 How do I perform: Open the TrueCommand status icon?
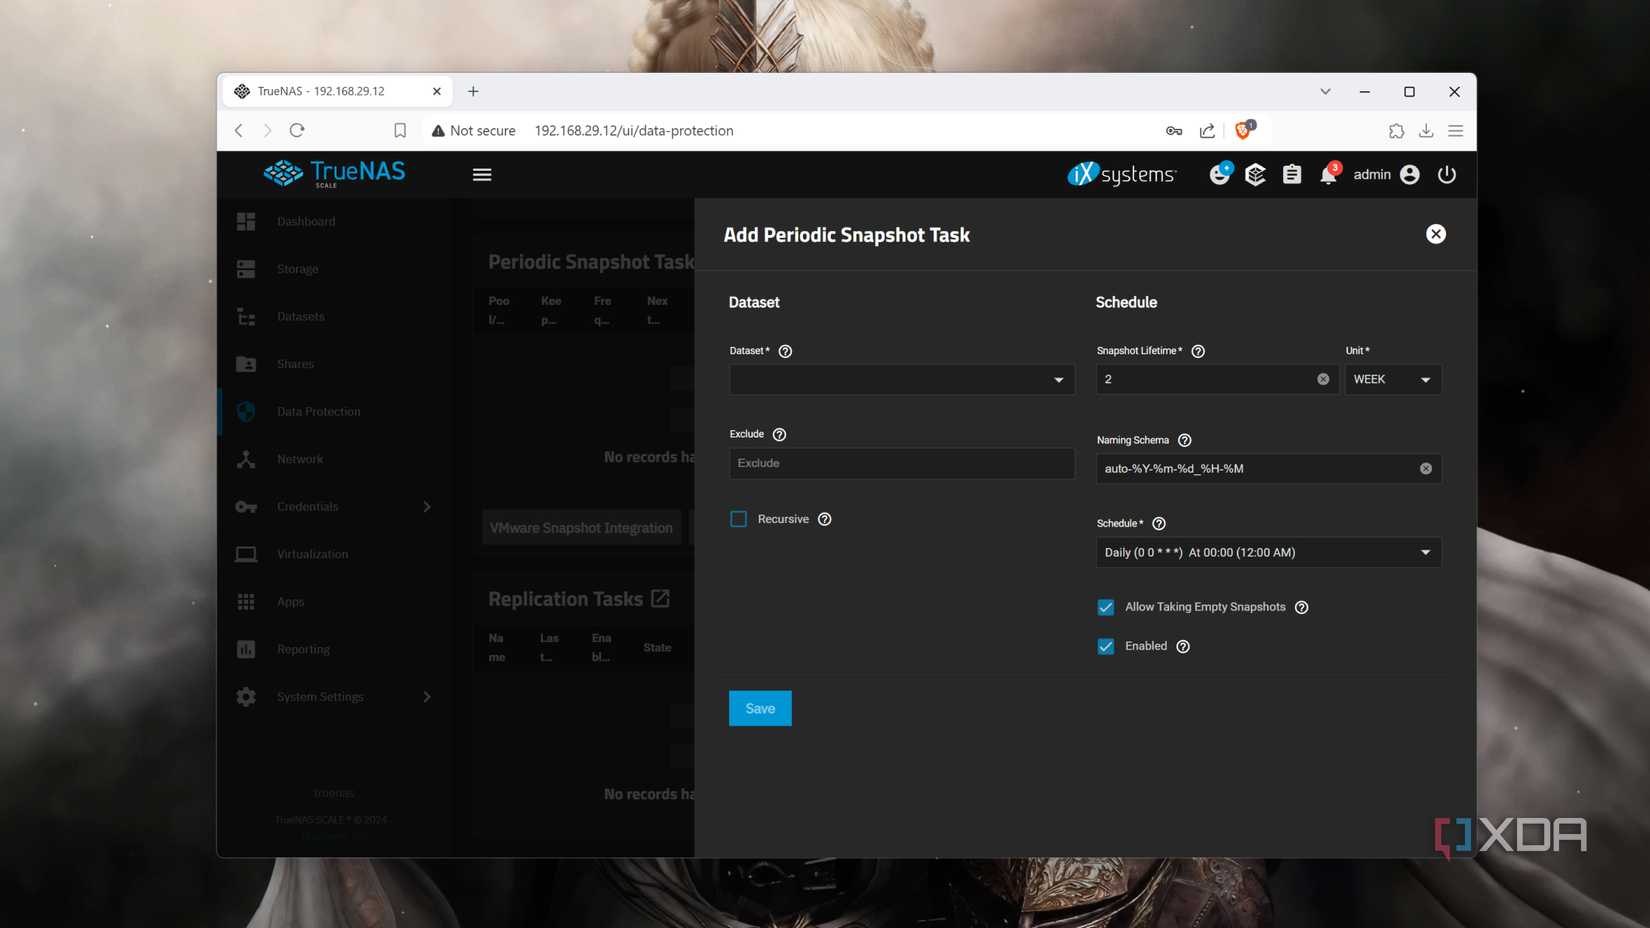(x=1219, y=174)
